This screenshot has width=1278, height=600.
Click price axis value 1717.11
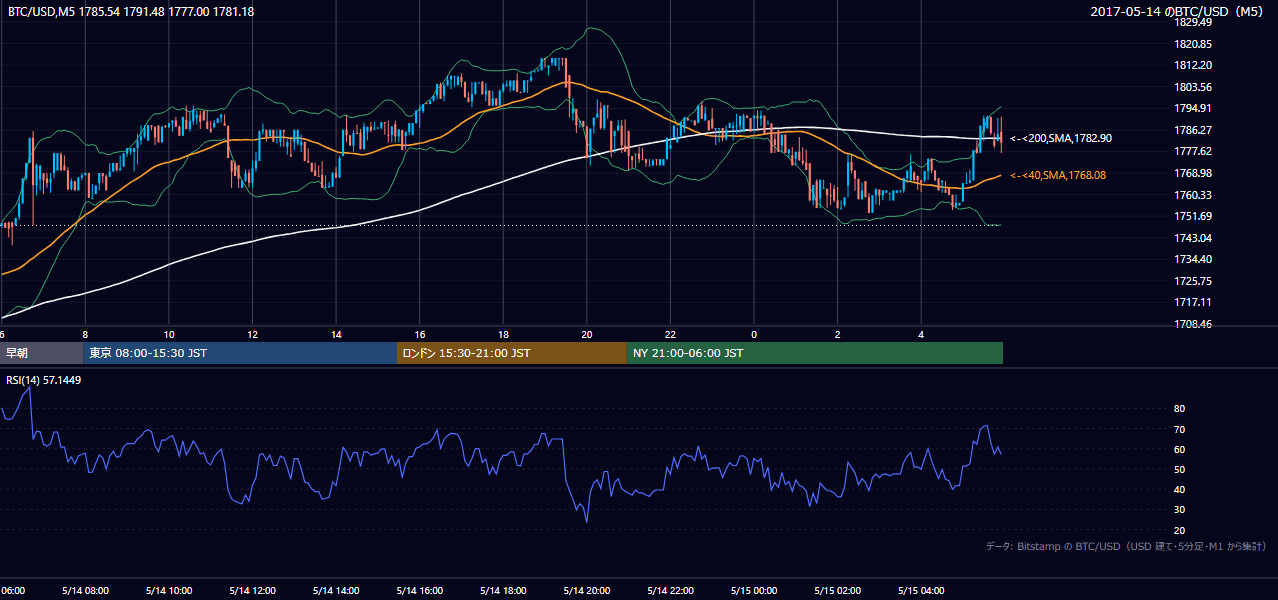tap(1193, 302)
